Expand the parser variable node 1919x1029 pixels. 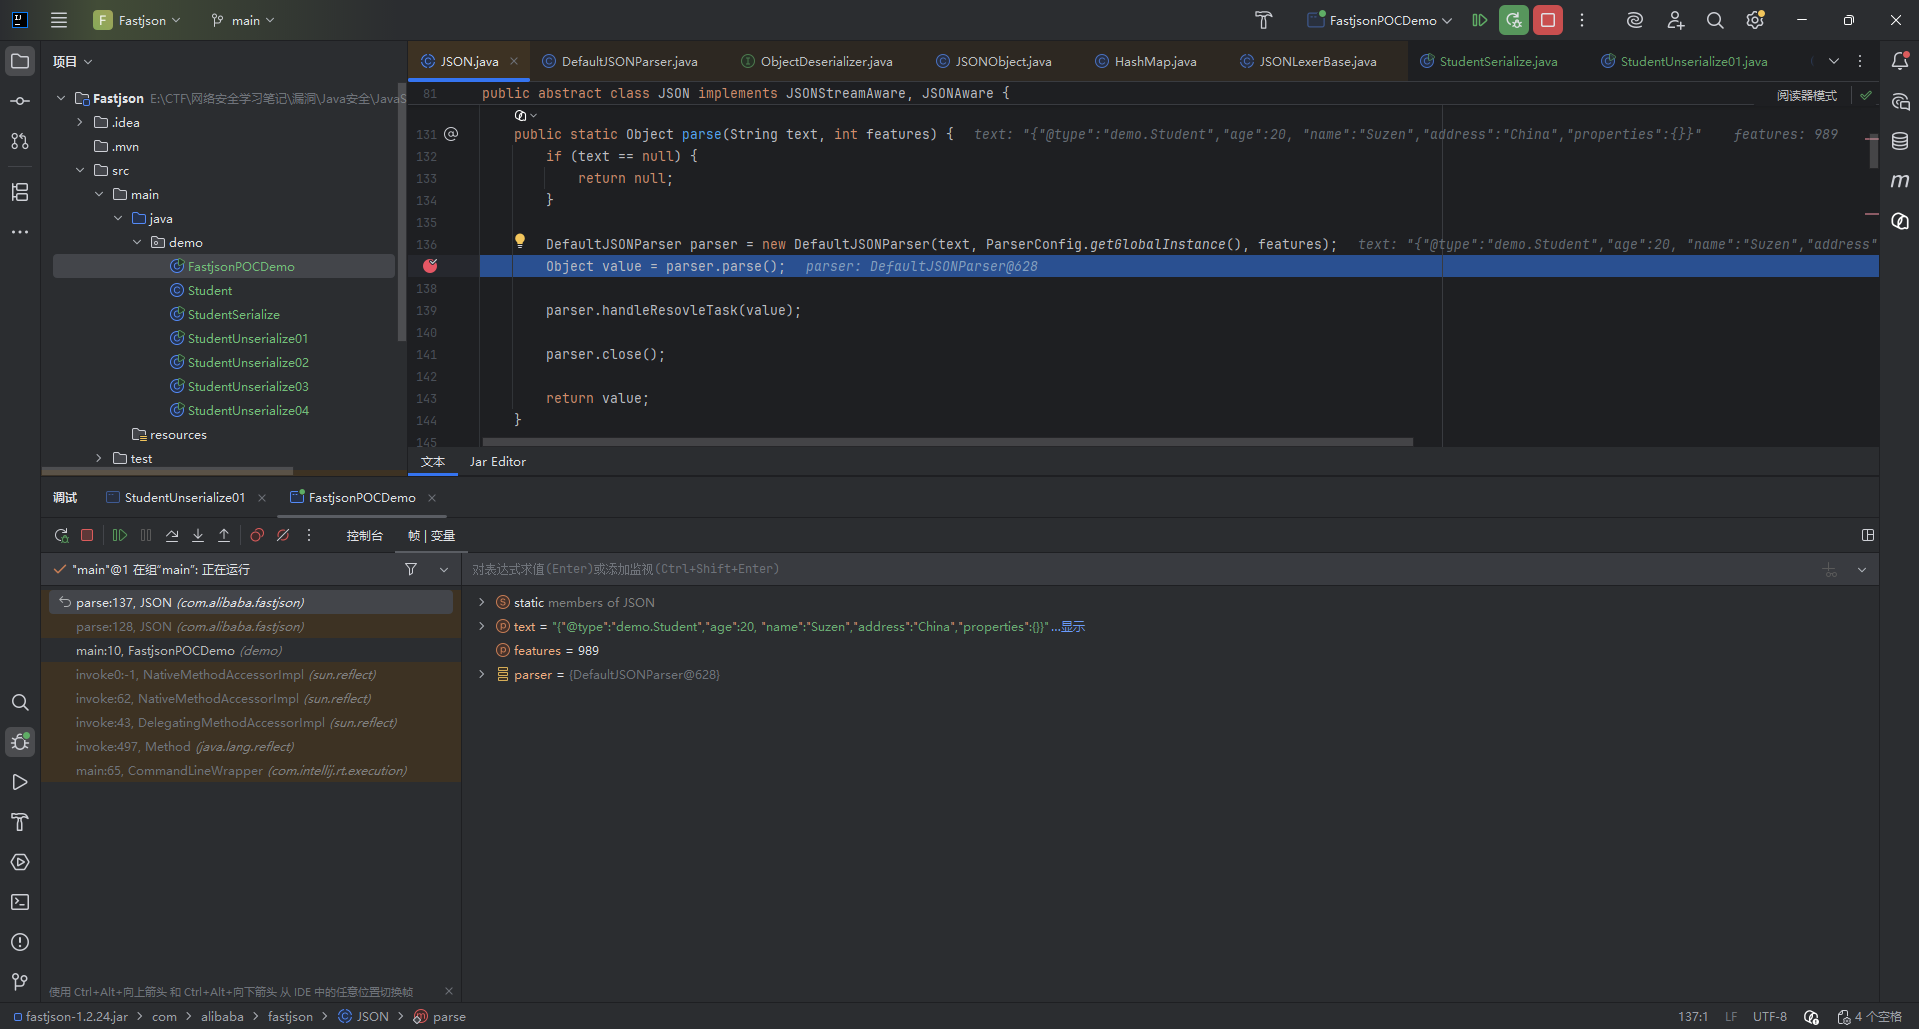pos(482,674)
